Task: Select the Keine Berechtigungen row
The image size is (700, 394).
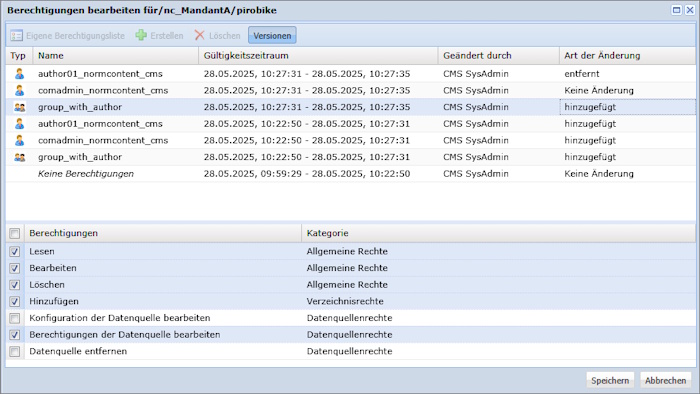Action: (x=350, y=174)
